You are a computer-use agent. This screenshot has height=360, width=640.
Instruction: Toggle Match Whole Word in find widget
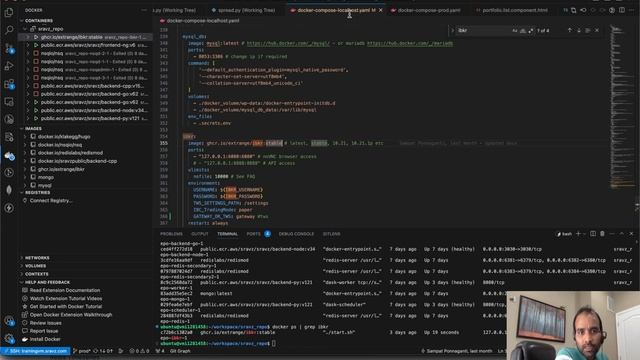[523, 31]
